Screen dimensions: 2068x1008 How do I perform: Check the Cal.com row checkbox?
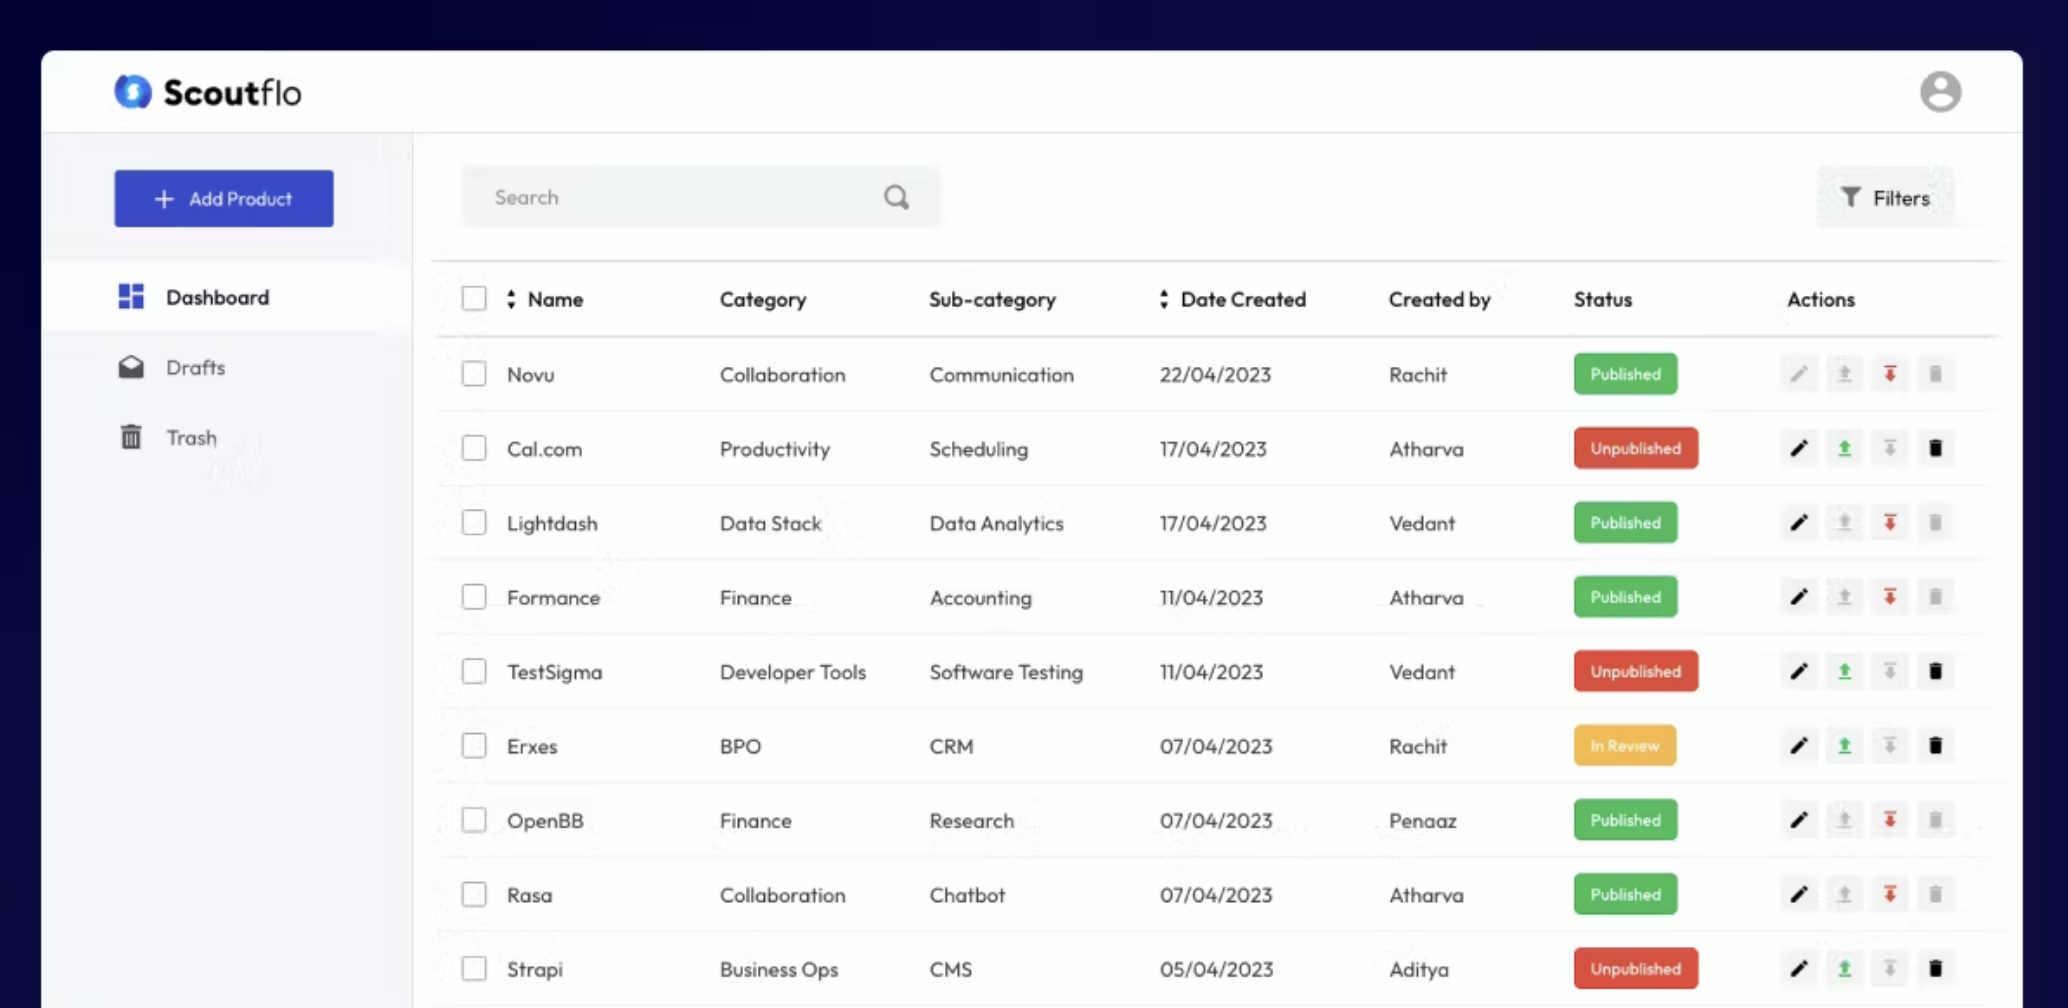click(474, 448)
